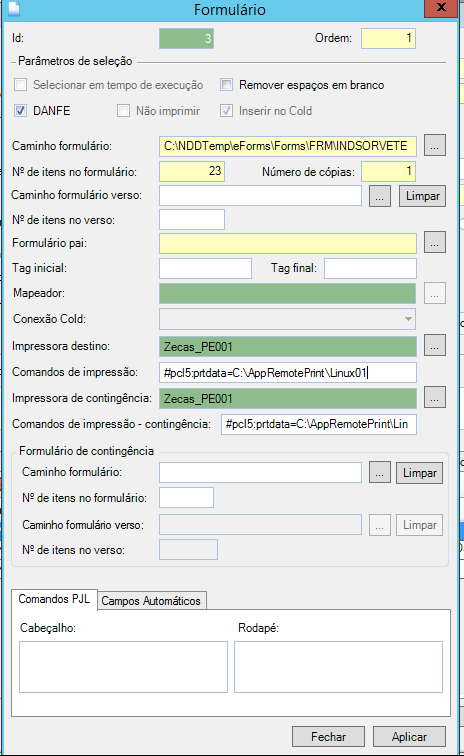This screenshot has height=756, width=464.
Task: Click the Nº de itens no verso field
Action: 192,219
